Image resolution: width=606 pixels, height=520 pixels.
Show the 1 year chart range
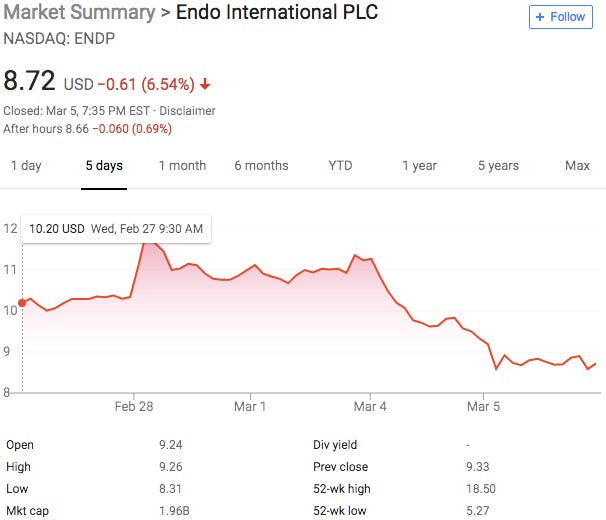pyautogui.click(x=419, y=166)
